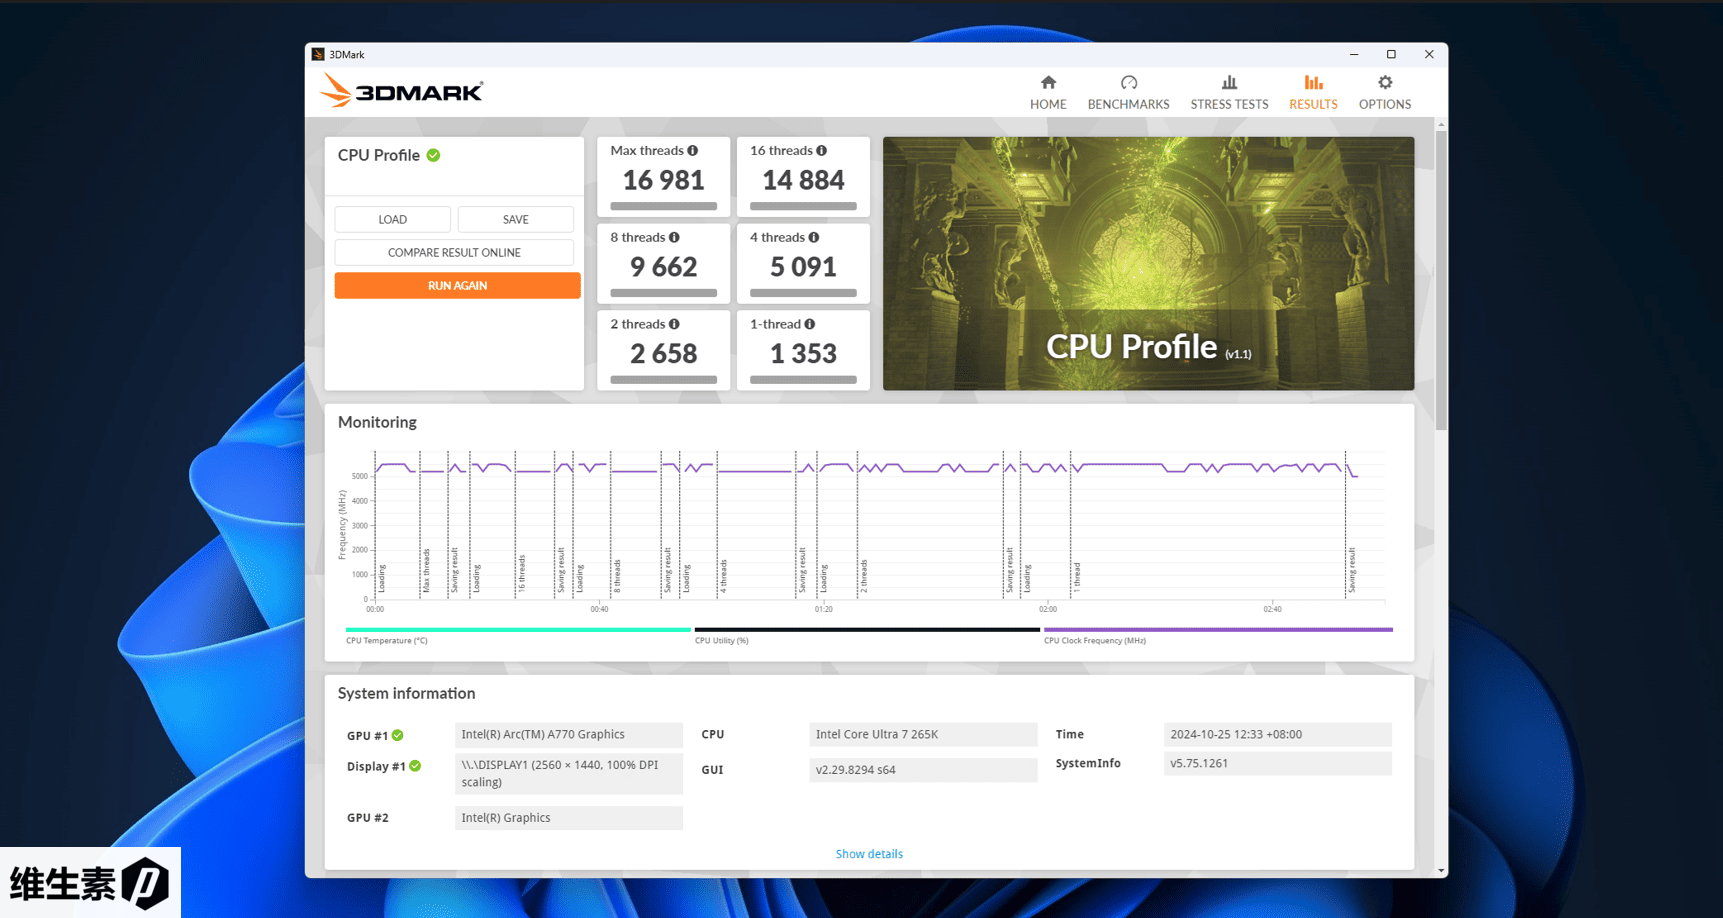Click the info icon beside 8 threads
This screenshot has height=918, width=1723.
tap(674, 238)
